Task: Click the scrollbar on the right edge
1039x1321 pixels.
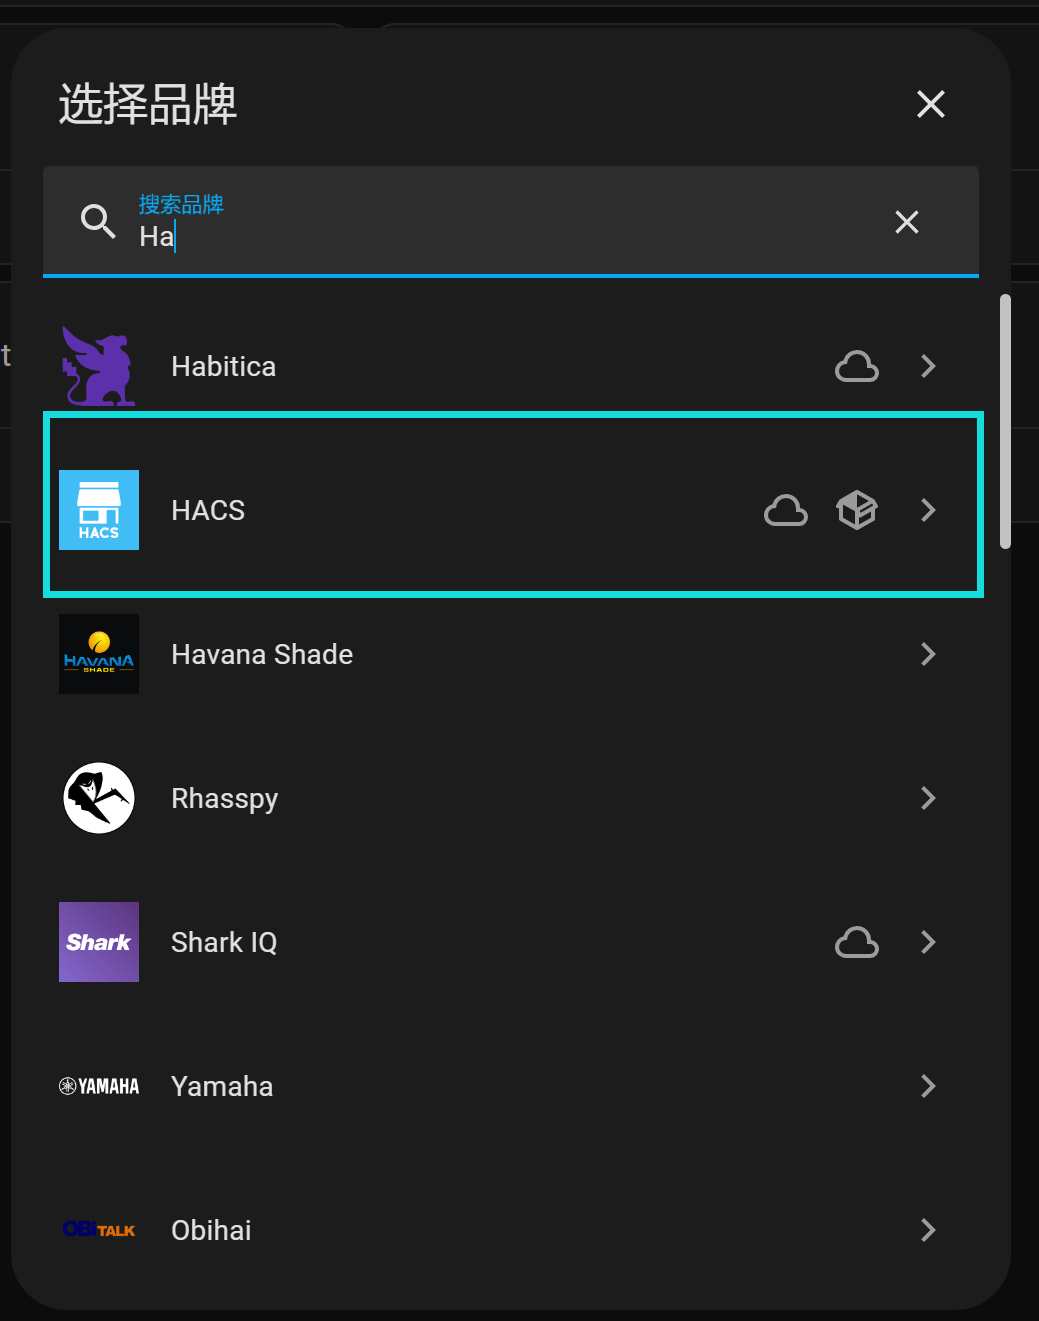Action: (x=1006, y=420)
